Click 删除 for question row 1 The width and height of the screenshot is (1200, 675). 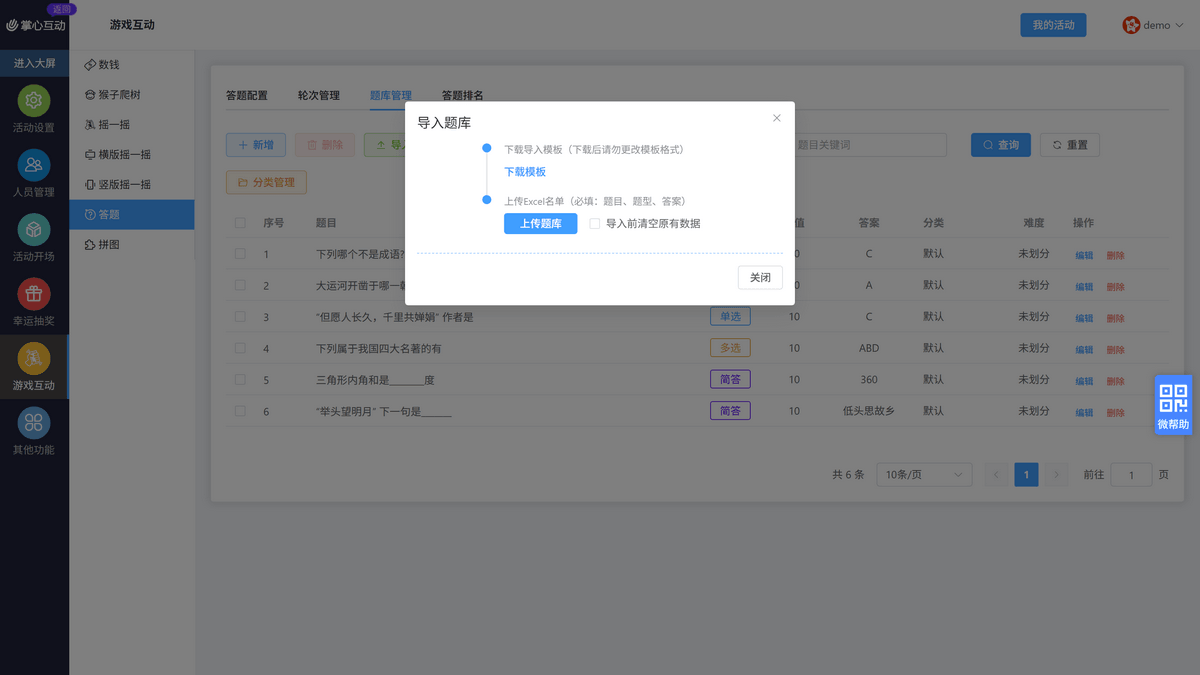point(1116,255)
